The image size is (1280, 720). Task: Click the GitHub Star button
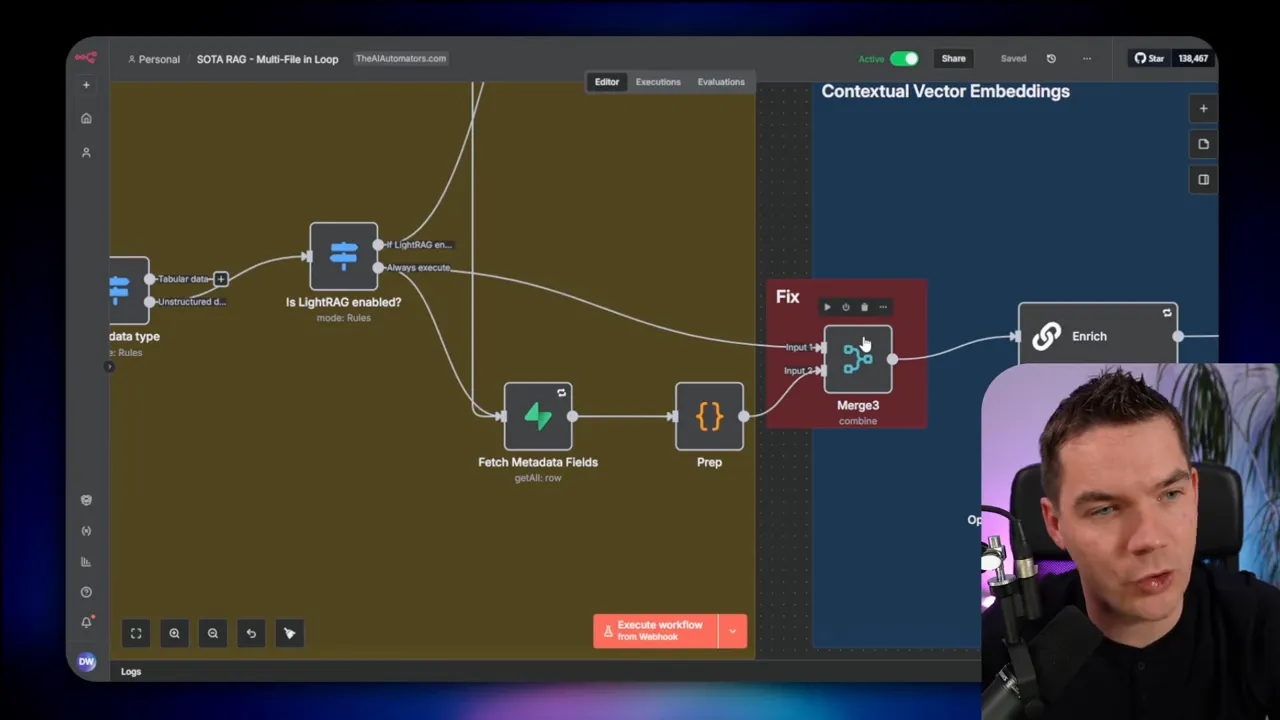(x=1149, y=59)
